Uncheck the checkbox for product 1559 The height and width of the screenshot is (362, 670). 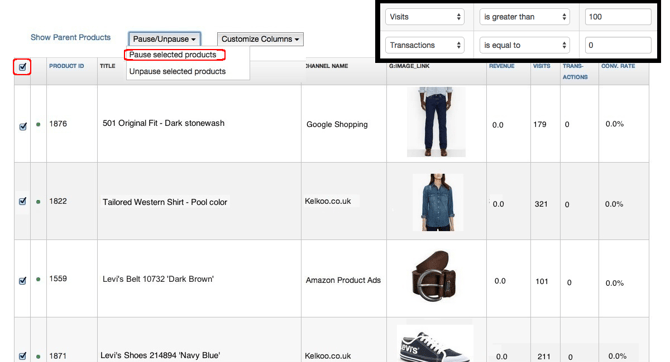point(23,280)
